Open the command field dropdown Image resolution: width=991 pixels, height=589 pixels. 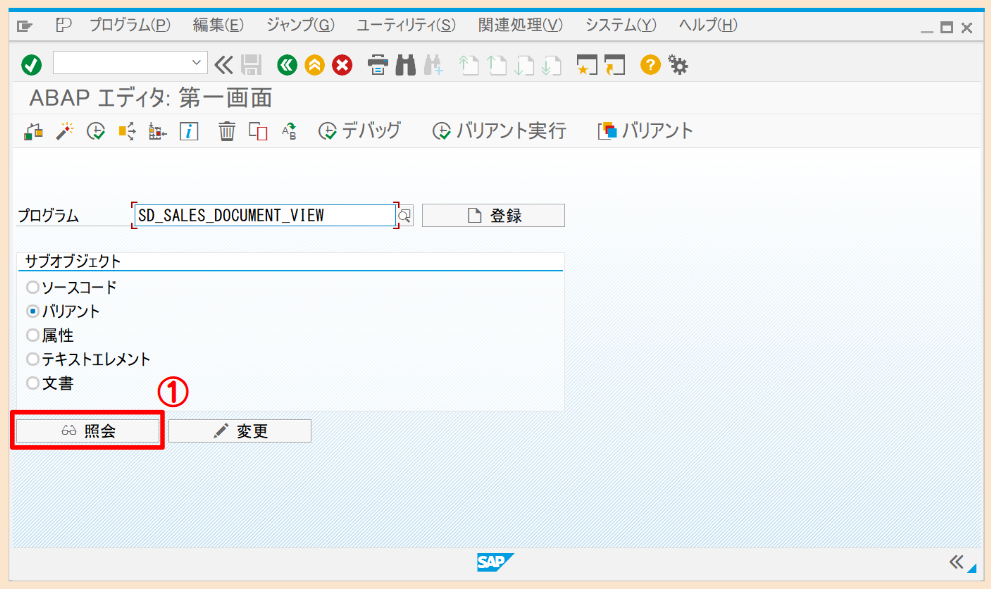pyautogui.click(x=196, y=63)
